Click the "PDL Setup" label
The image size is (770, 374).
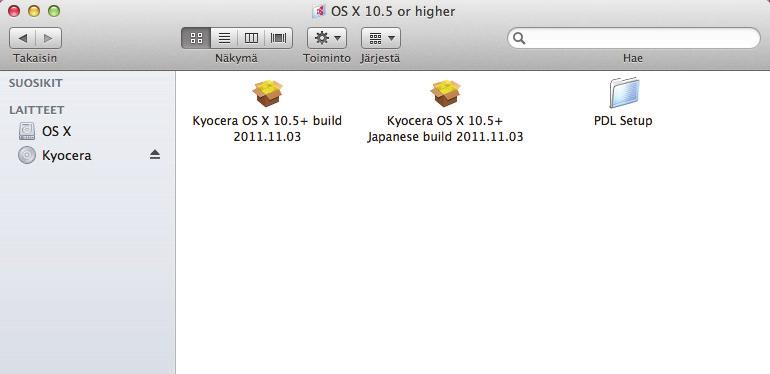click(623, 121)
